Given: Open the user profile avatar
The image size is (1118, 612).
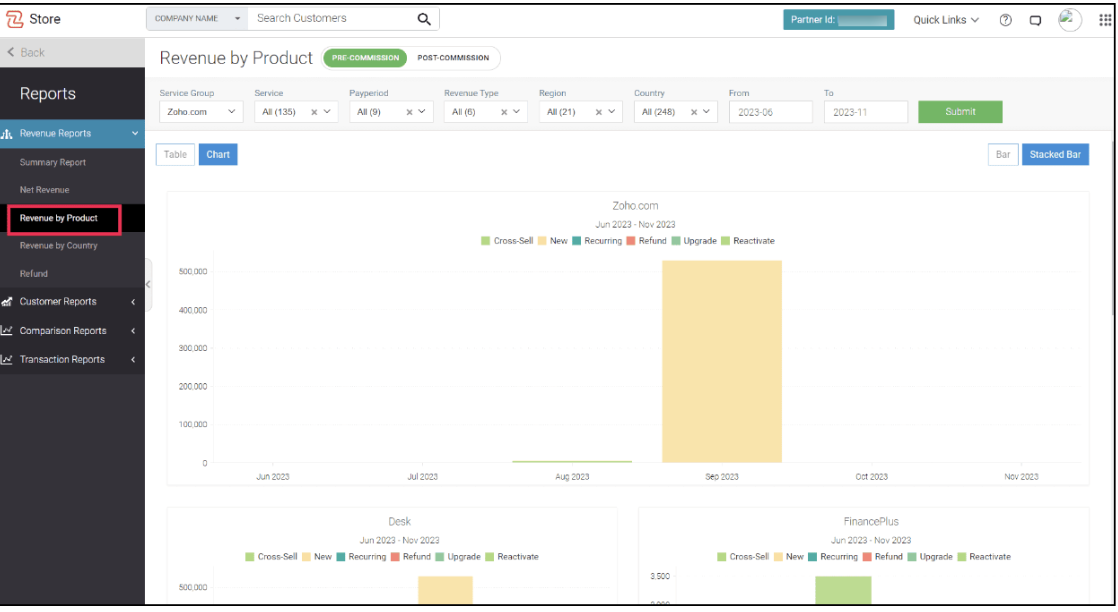Looking at the screenshot, I should (1070, 20).
